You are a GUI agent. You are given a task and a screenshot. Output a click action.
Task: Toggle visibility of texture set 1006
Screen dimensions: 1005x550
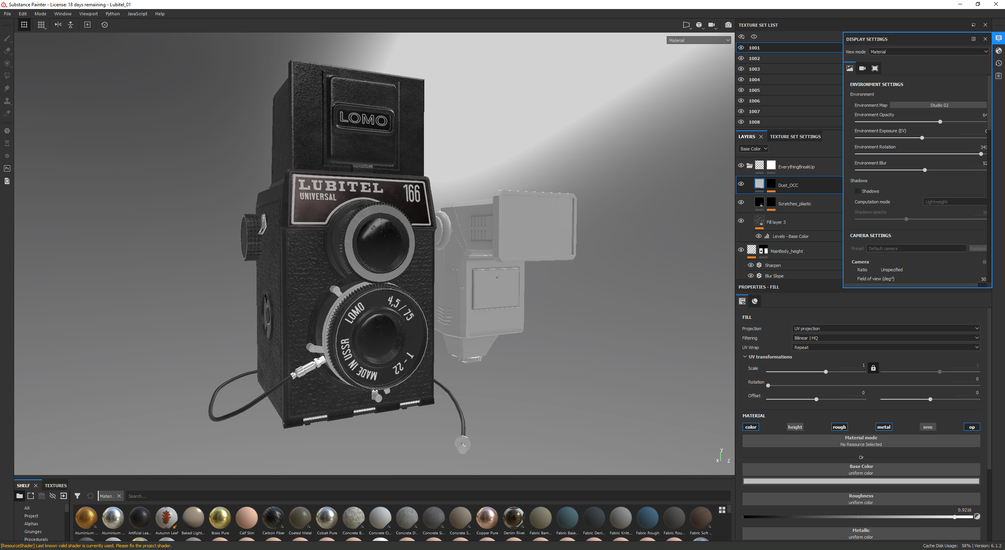click(x=741, y=101)
